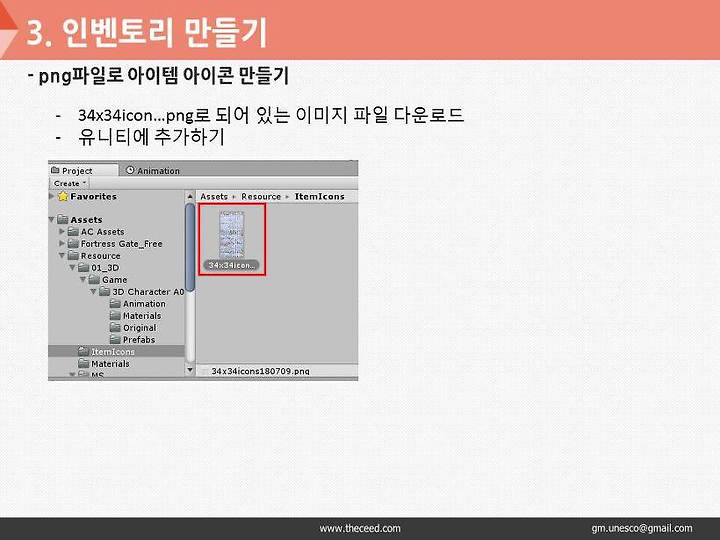Image resolution: width=720 pixels, height=540 pixels.
Task: Open the Prefabs folder
Action: (133, 339)
